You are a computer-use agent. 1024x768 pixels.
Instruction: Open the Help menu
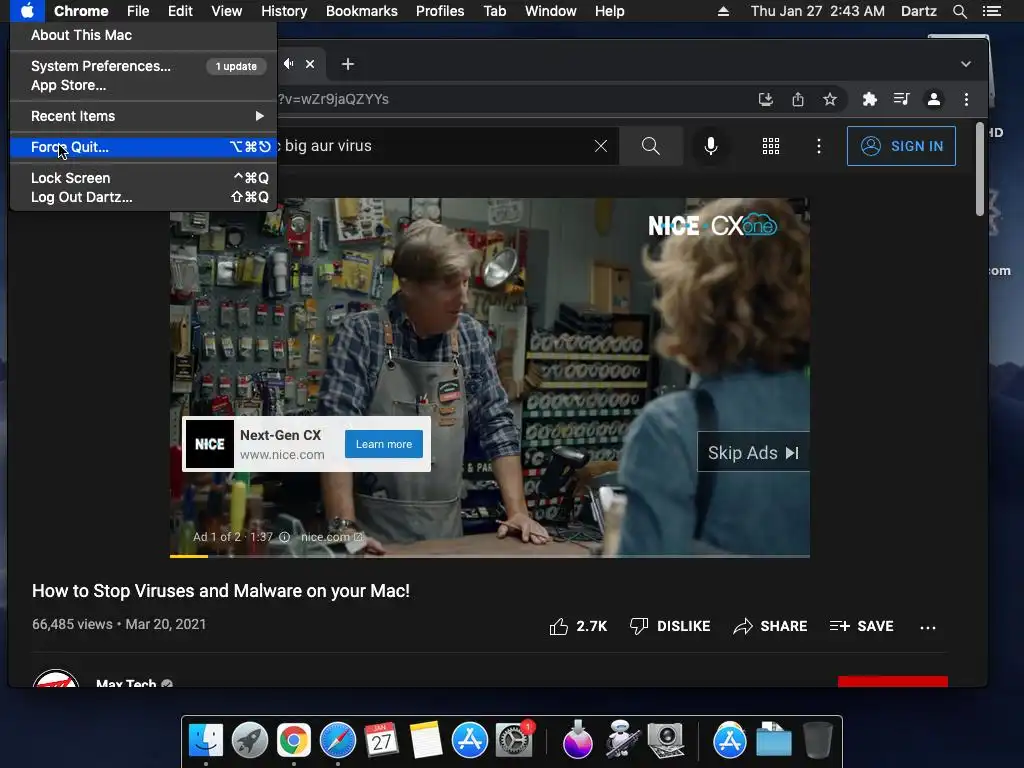coord(609,11)
